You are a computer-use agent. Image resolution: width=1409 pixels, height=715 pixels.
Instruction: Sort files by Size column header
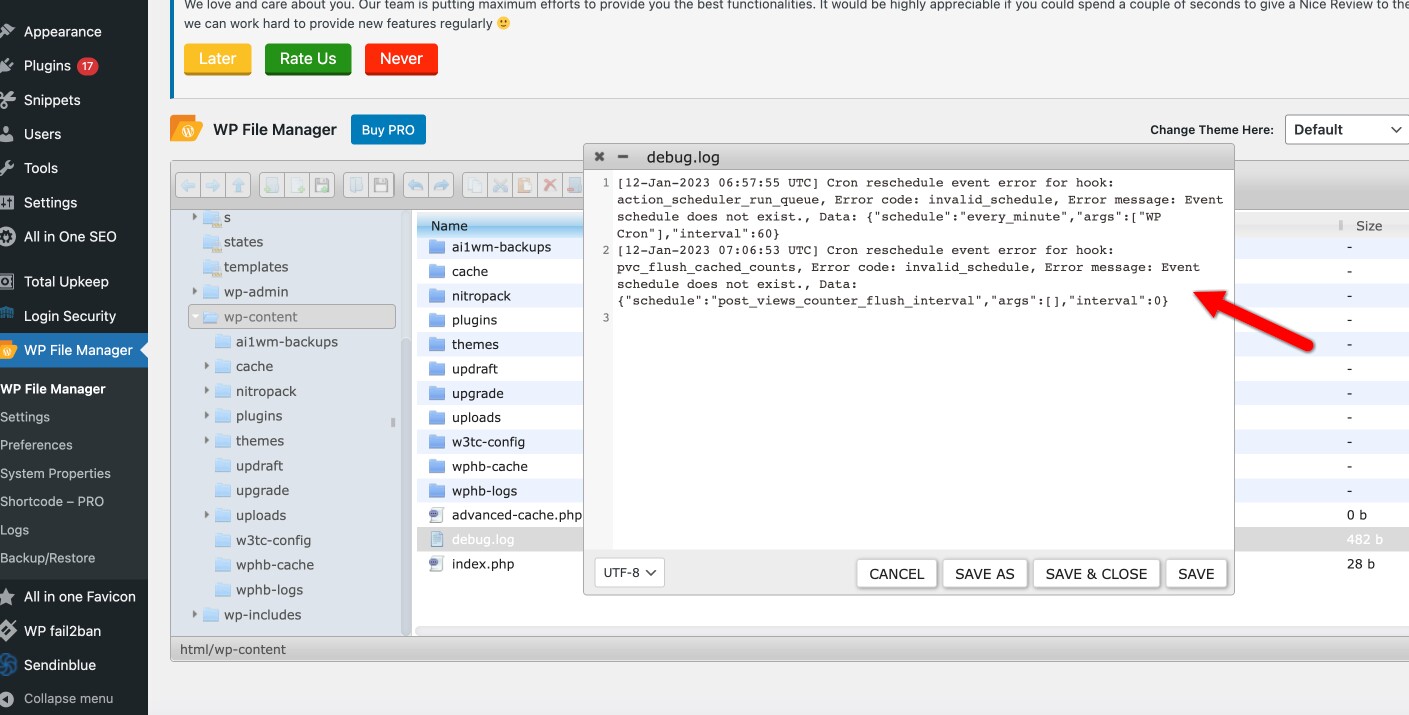pos(1369,226)
